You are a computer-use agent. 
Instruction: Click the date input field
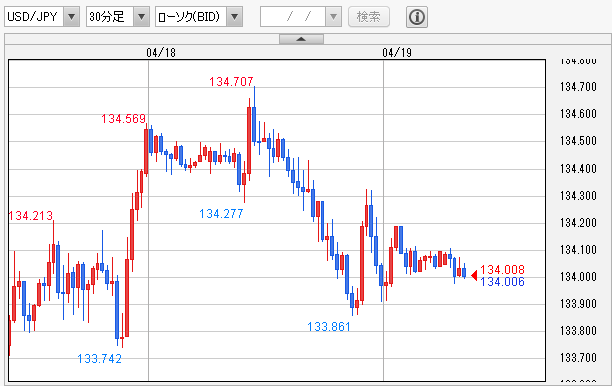(x=293, y=17)
